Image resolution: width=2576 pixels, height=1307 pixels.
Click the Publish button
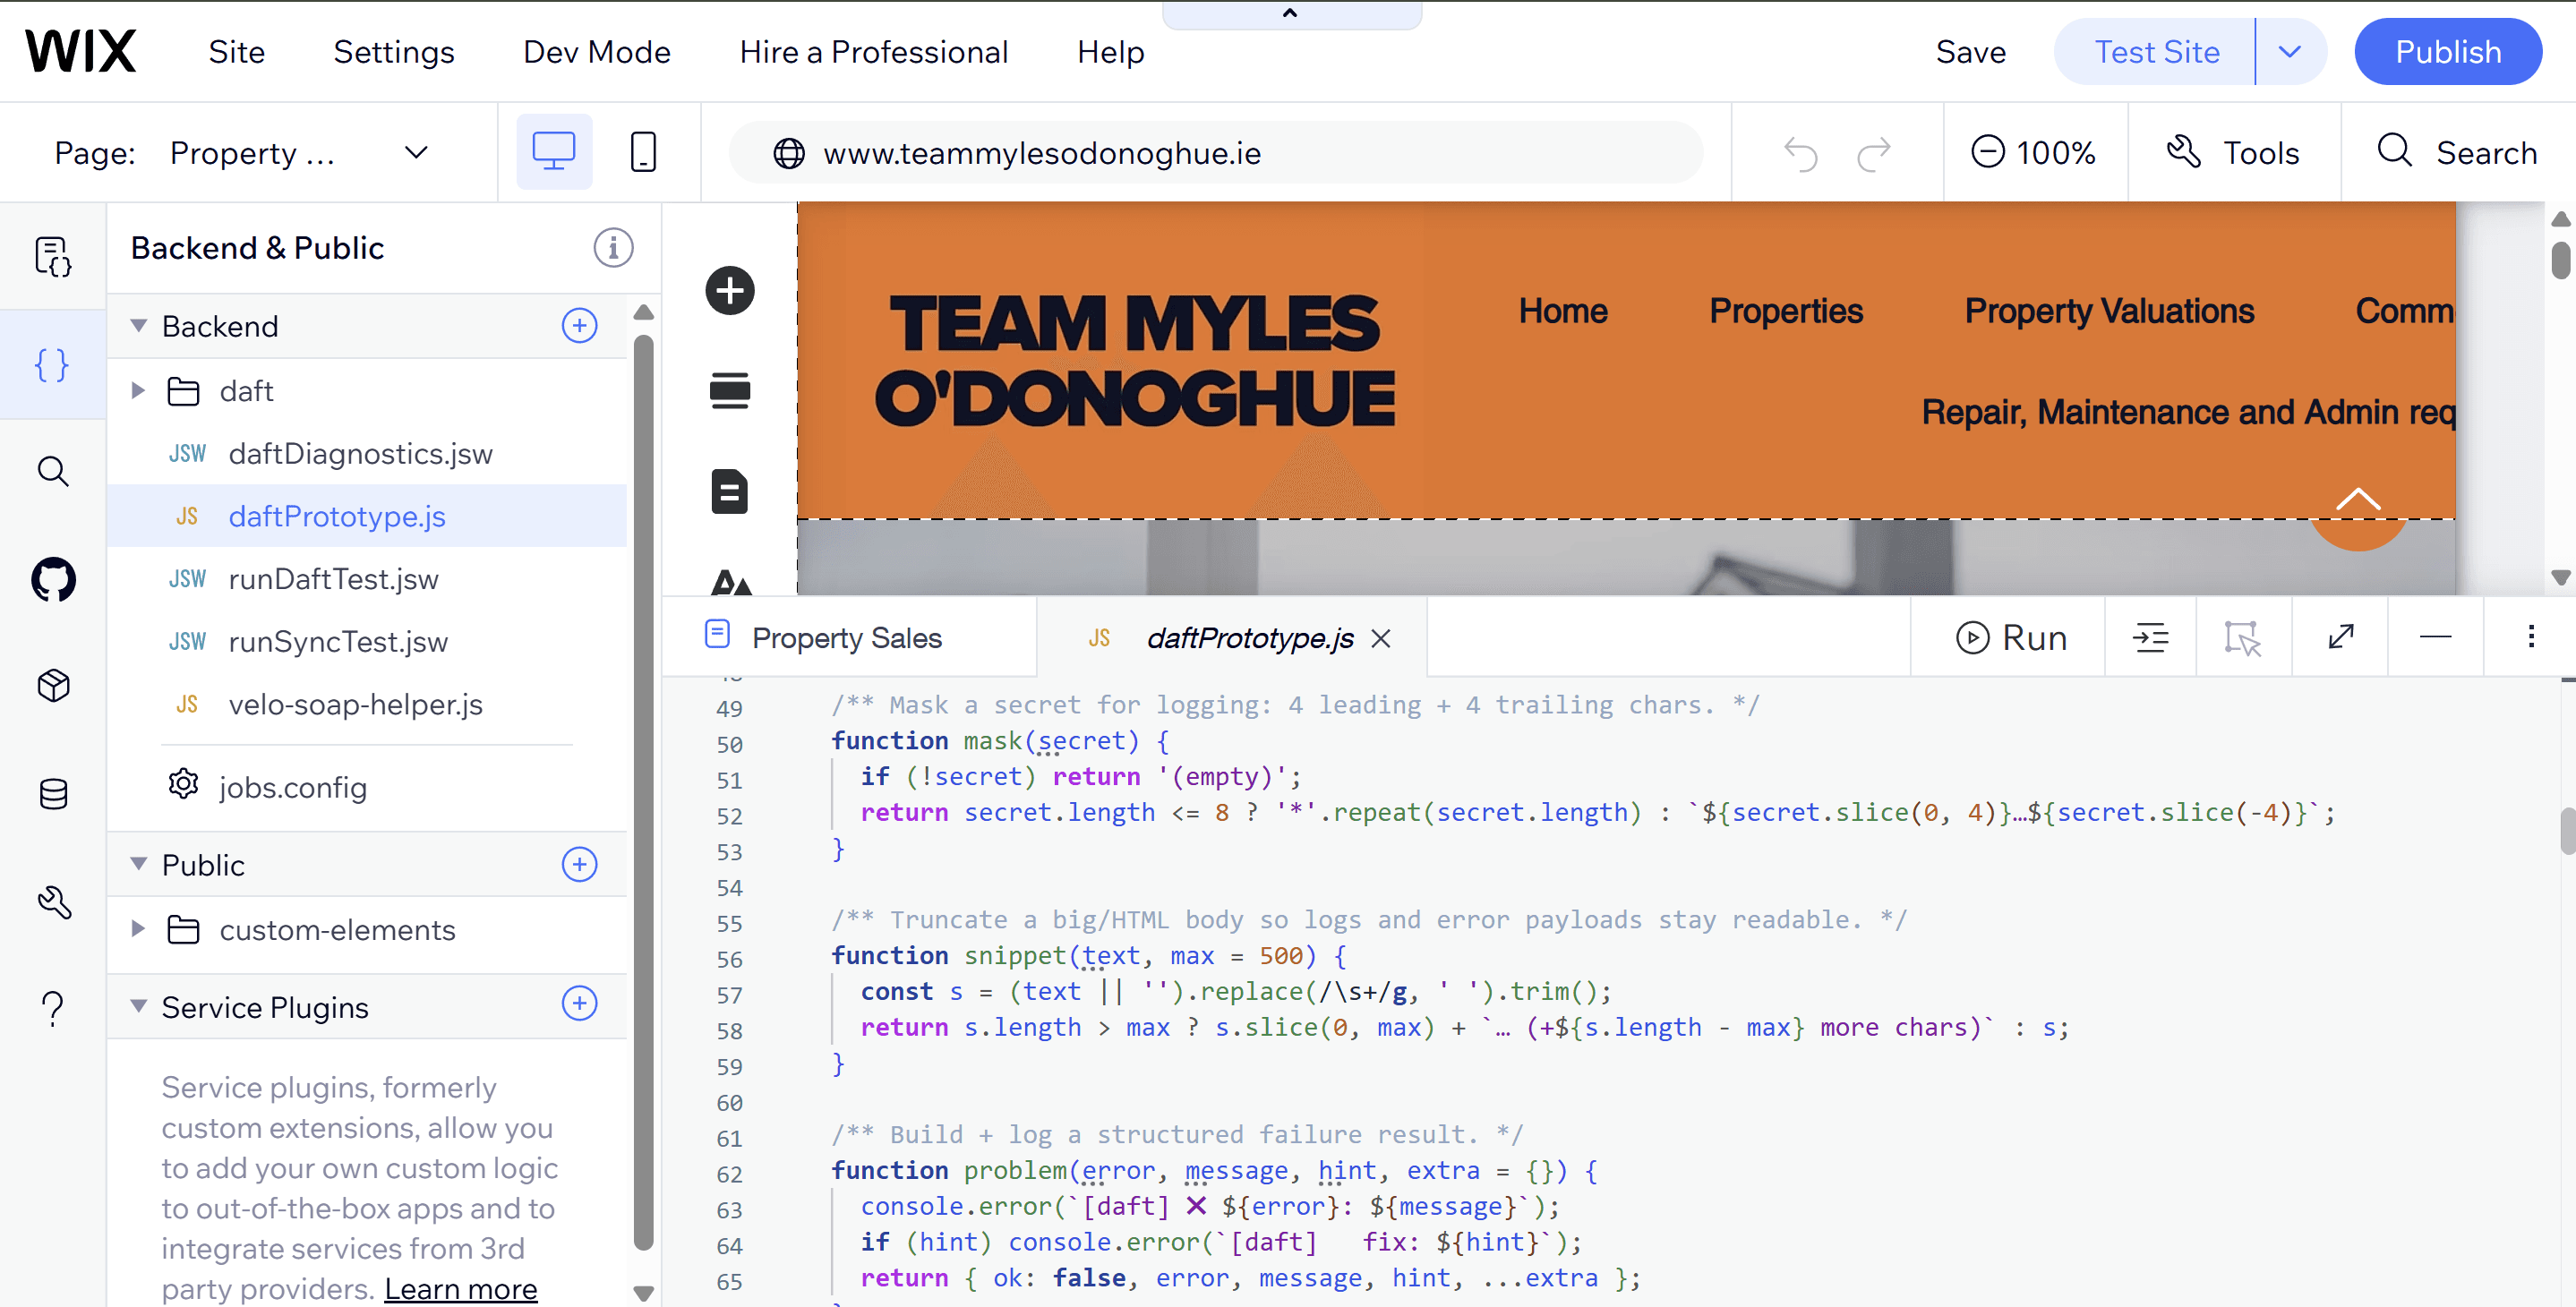(x=2448, y=52)
